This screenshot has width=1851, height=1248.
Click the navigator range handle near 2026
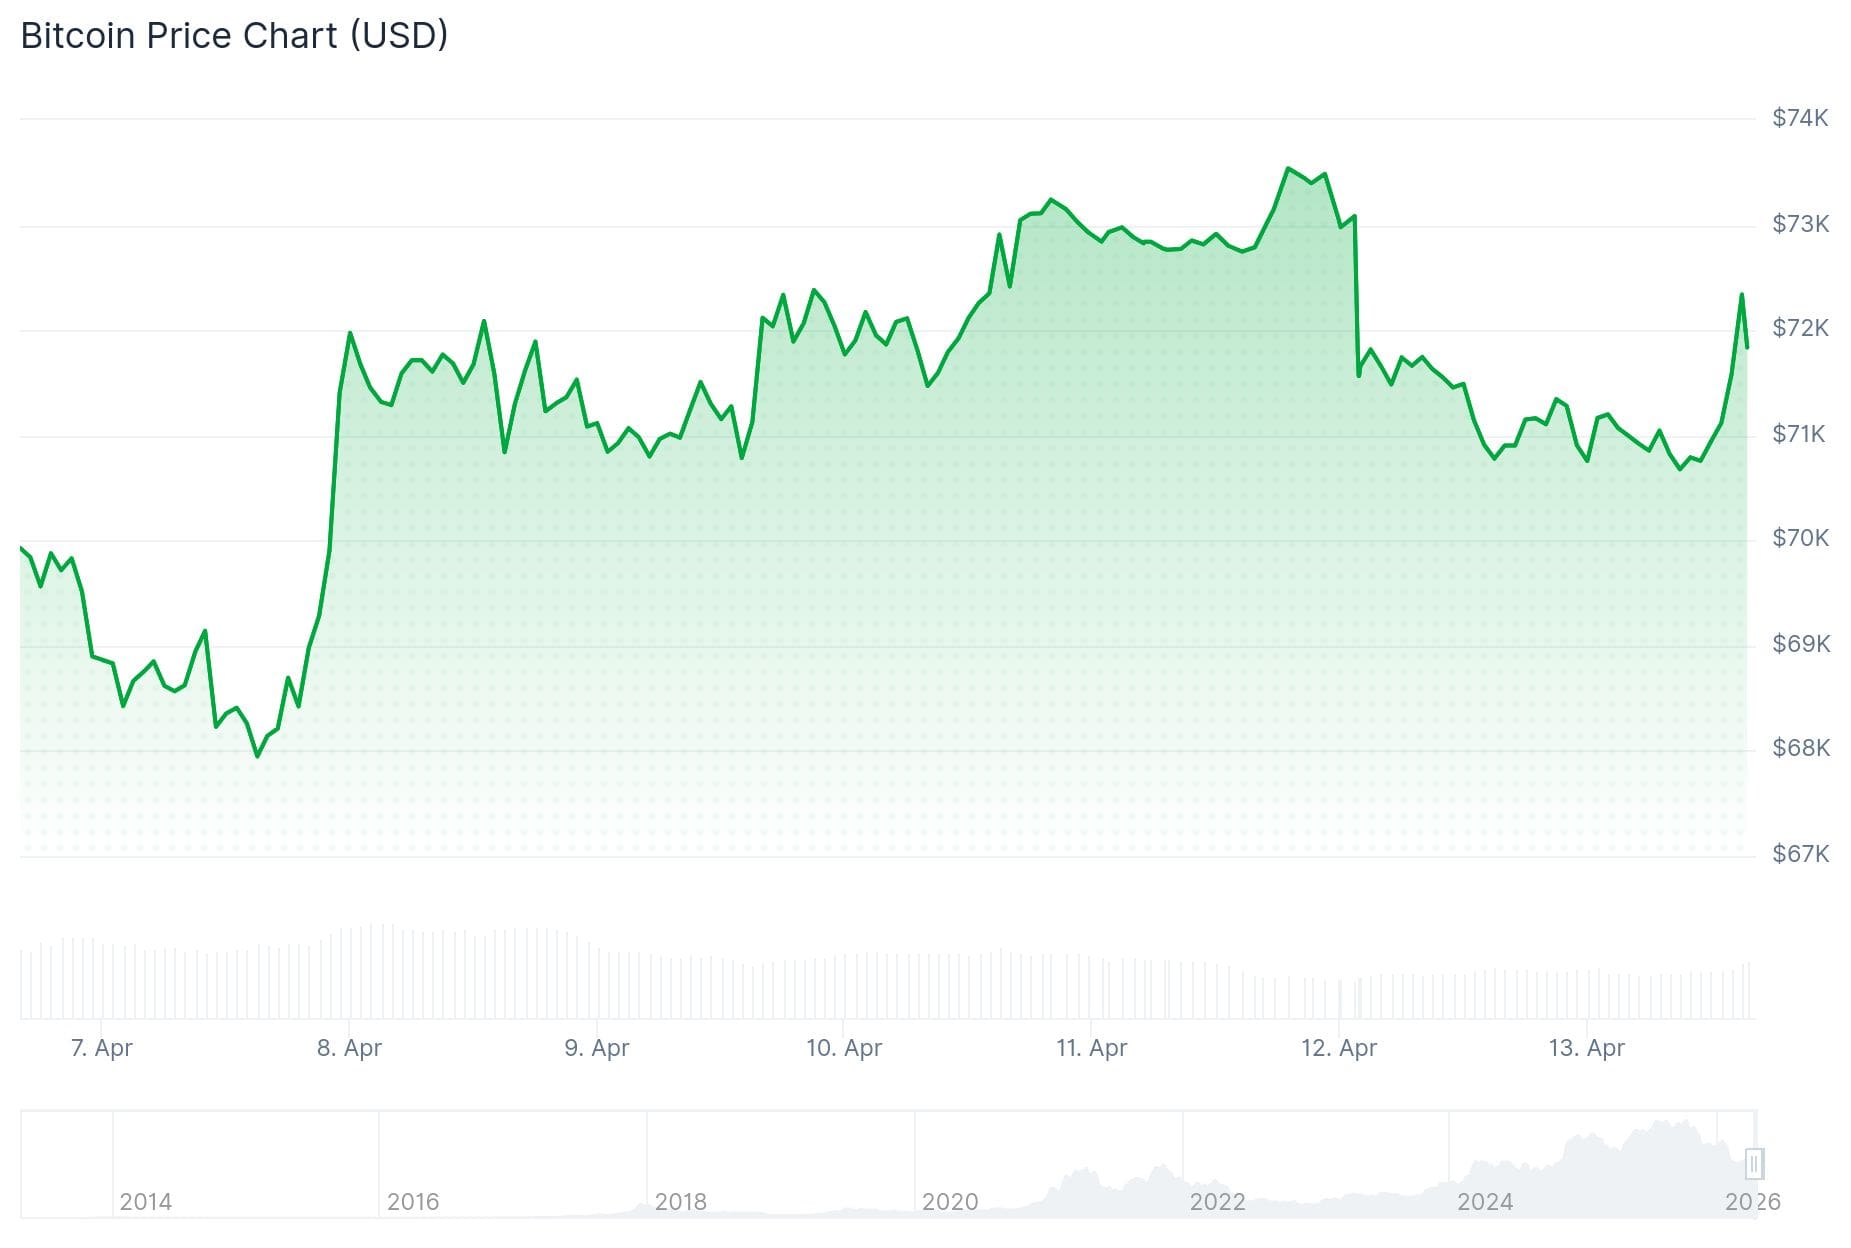coord(1754,1163)
